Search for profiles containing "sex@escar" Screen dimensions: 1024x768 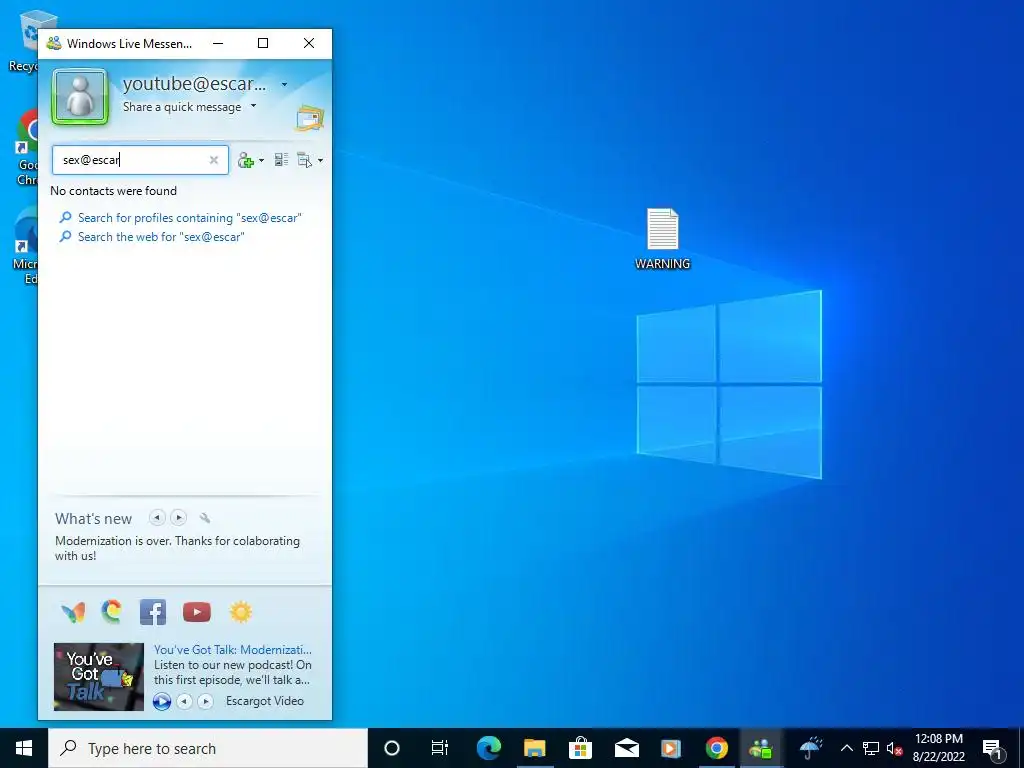(189, 217)
